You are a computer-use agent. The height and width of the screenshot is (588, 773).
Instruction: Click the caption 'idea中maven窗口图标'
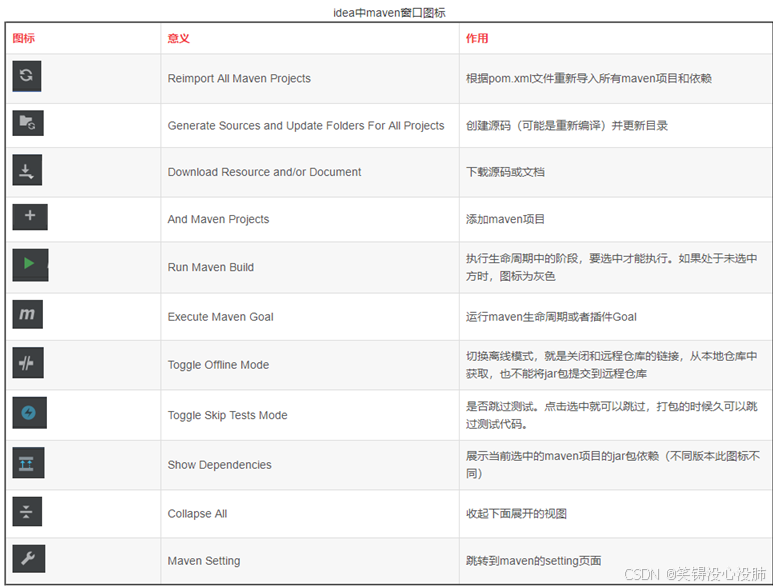(389, 13)
